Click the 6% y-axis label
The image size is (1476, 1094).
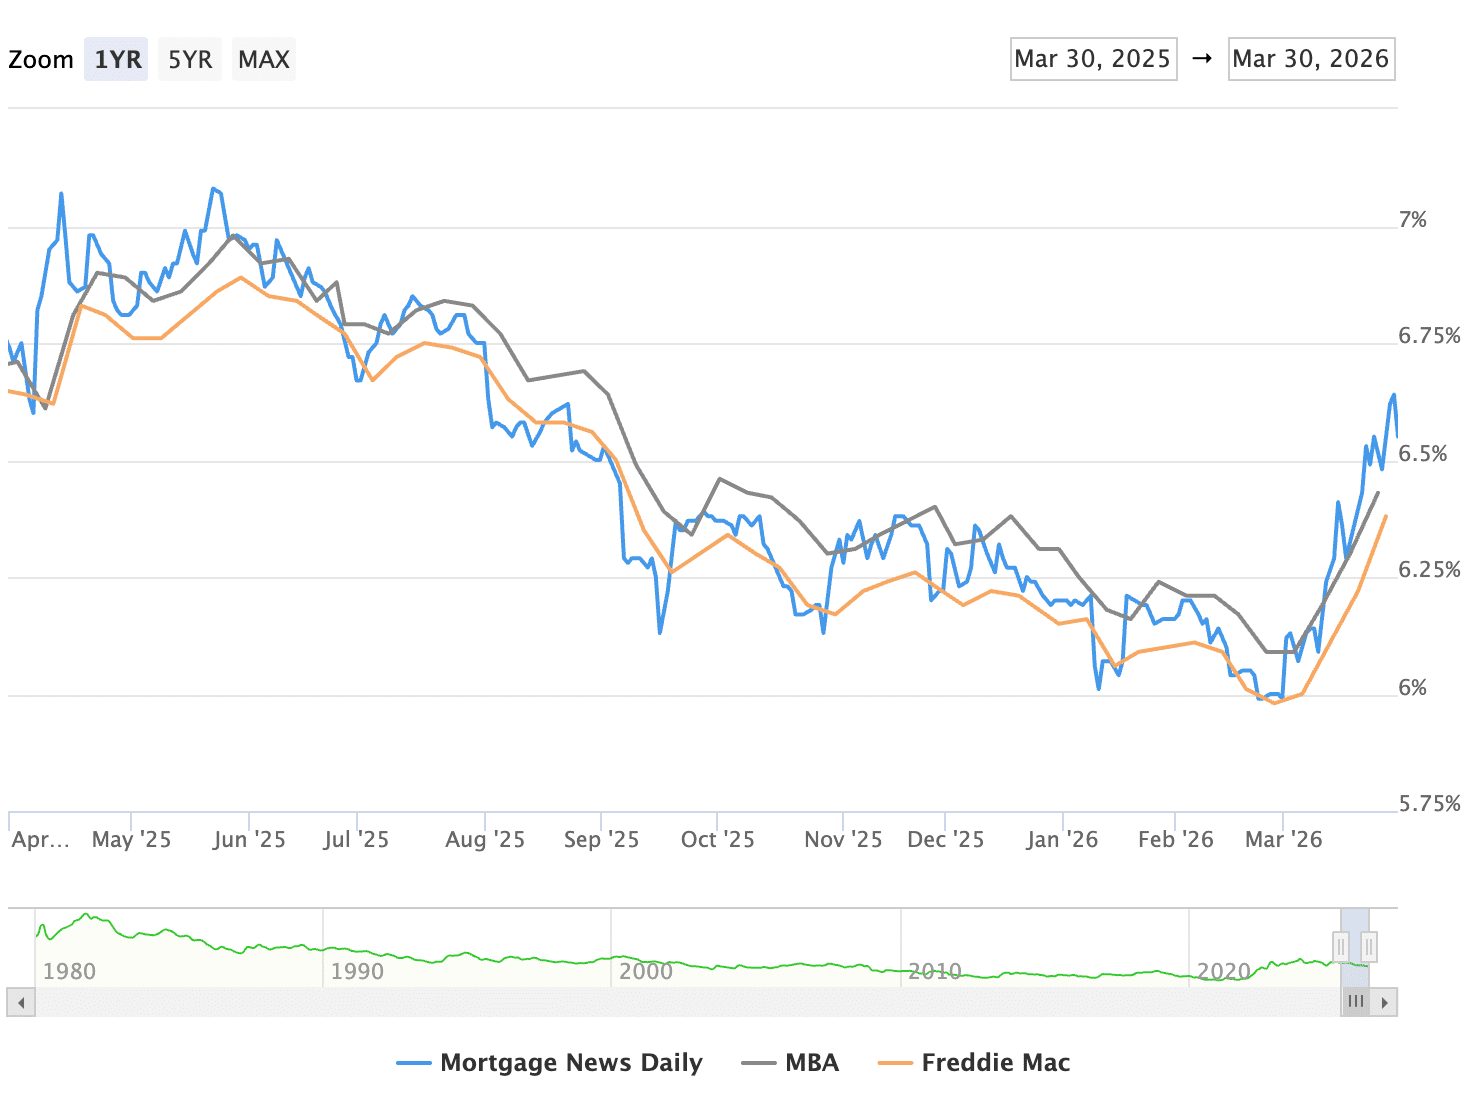click(x=1412, y=688)
